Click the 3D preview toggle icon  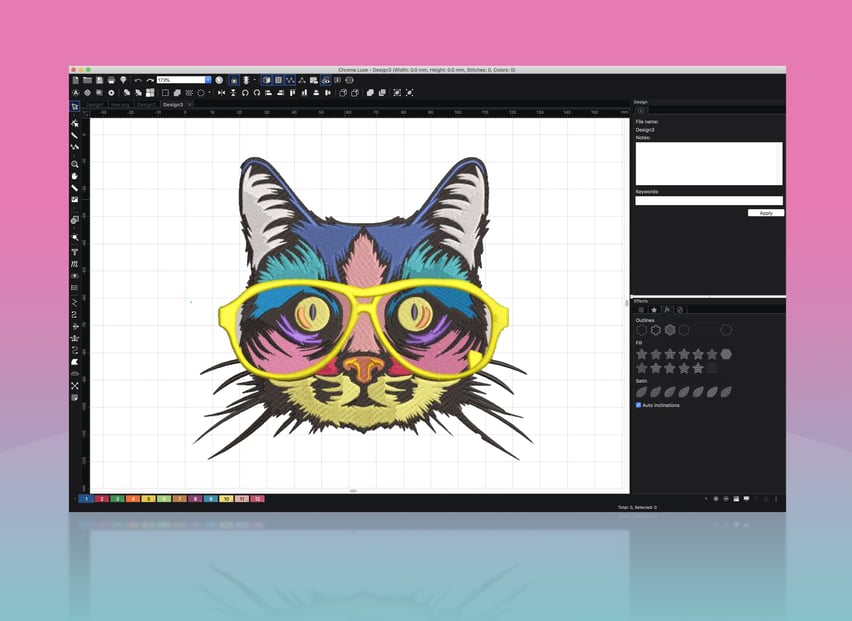coord(266,80)
